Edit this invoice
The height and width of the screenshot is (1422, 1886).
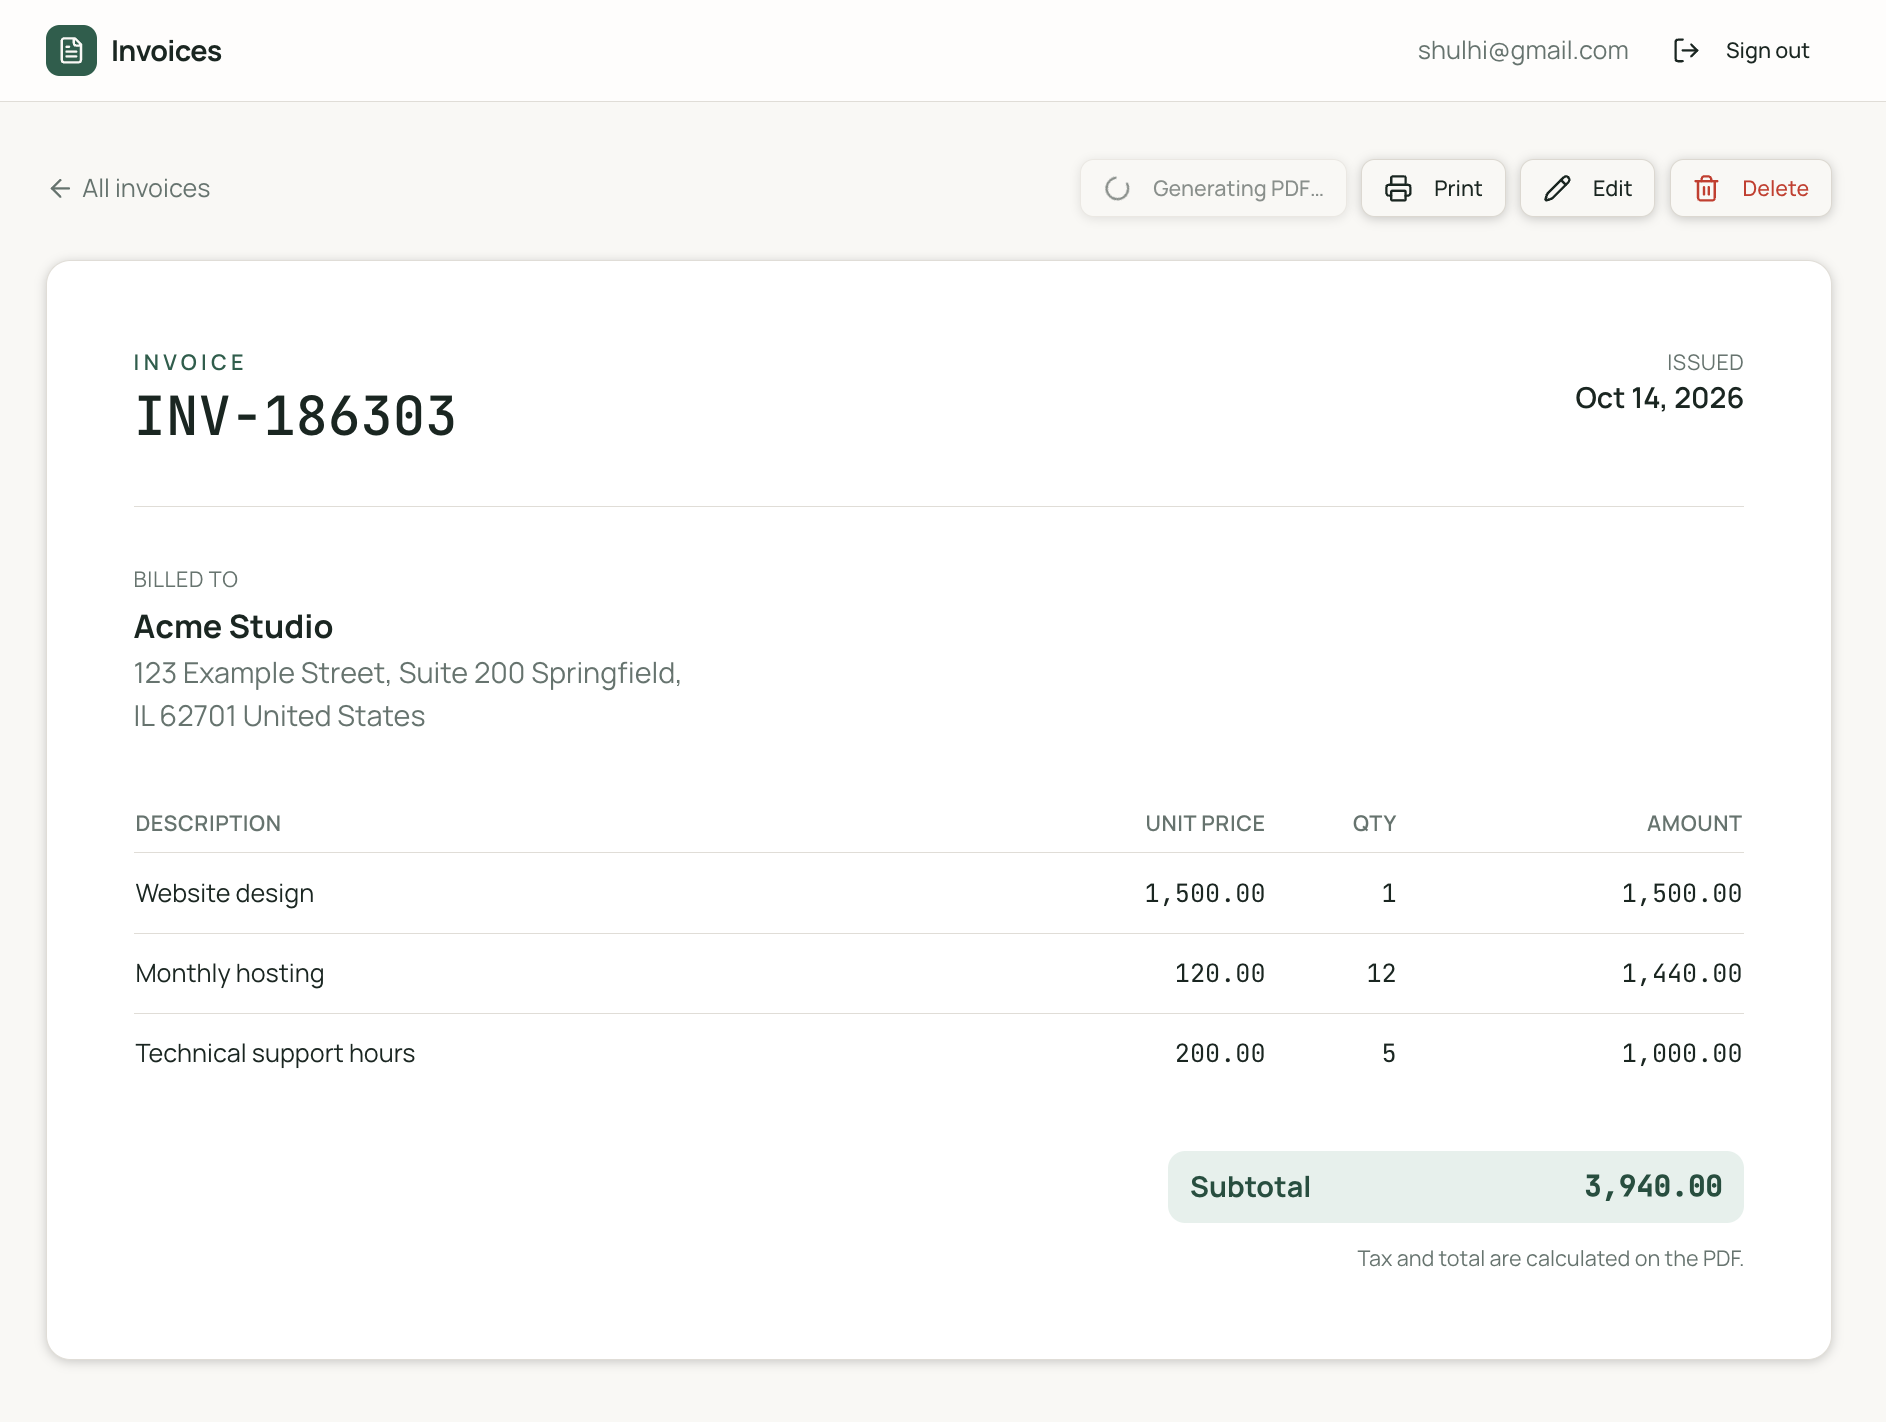click(x=1587, y=188)
